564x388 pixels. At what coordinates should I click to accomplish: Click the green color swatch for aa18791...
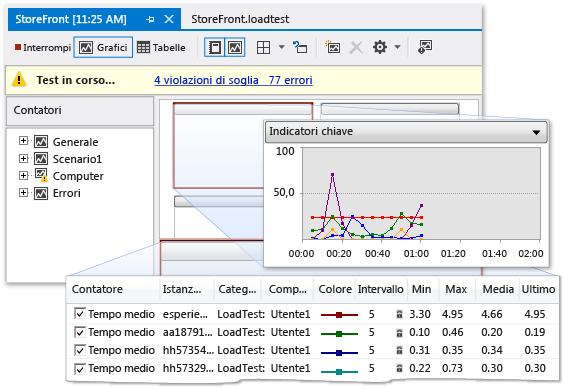coord(339,333)
